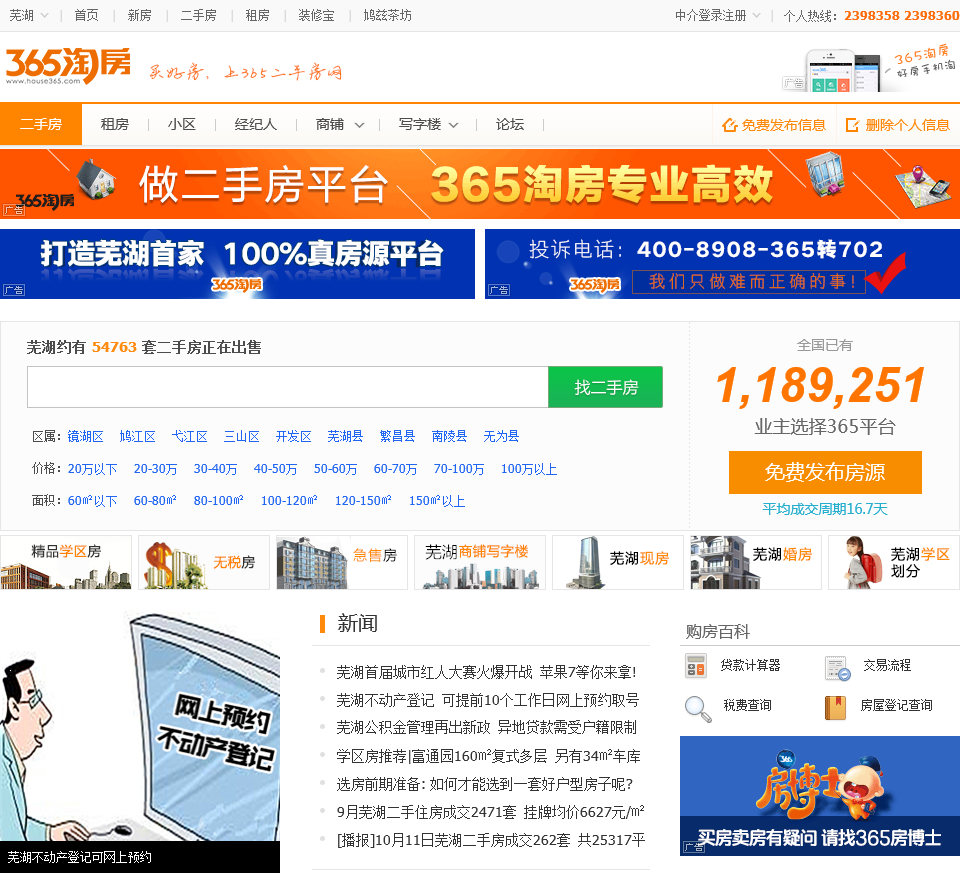Filter by price 30-40万

point(216,469)
